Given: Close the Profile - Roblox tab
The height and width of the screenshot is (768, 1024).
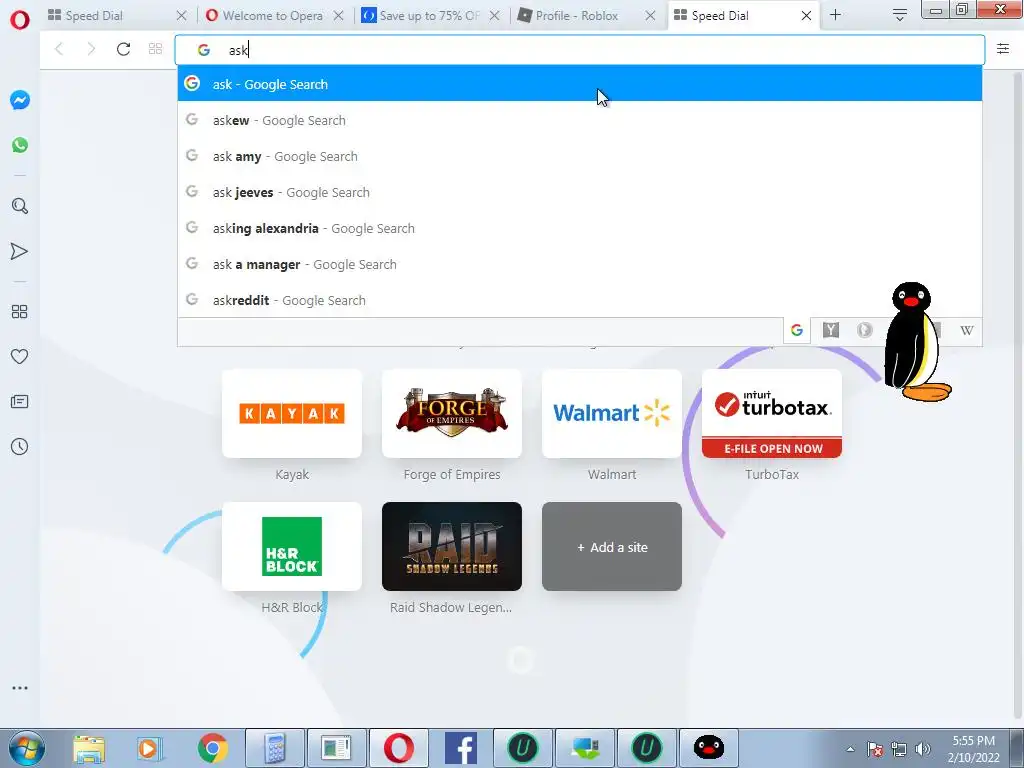Looking at the screenshot, I should pyautogui.click(x=650, y=16).
